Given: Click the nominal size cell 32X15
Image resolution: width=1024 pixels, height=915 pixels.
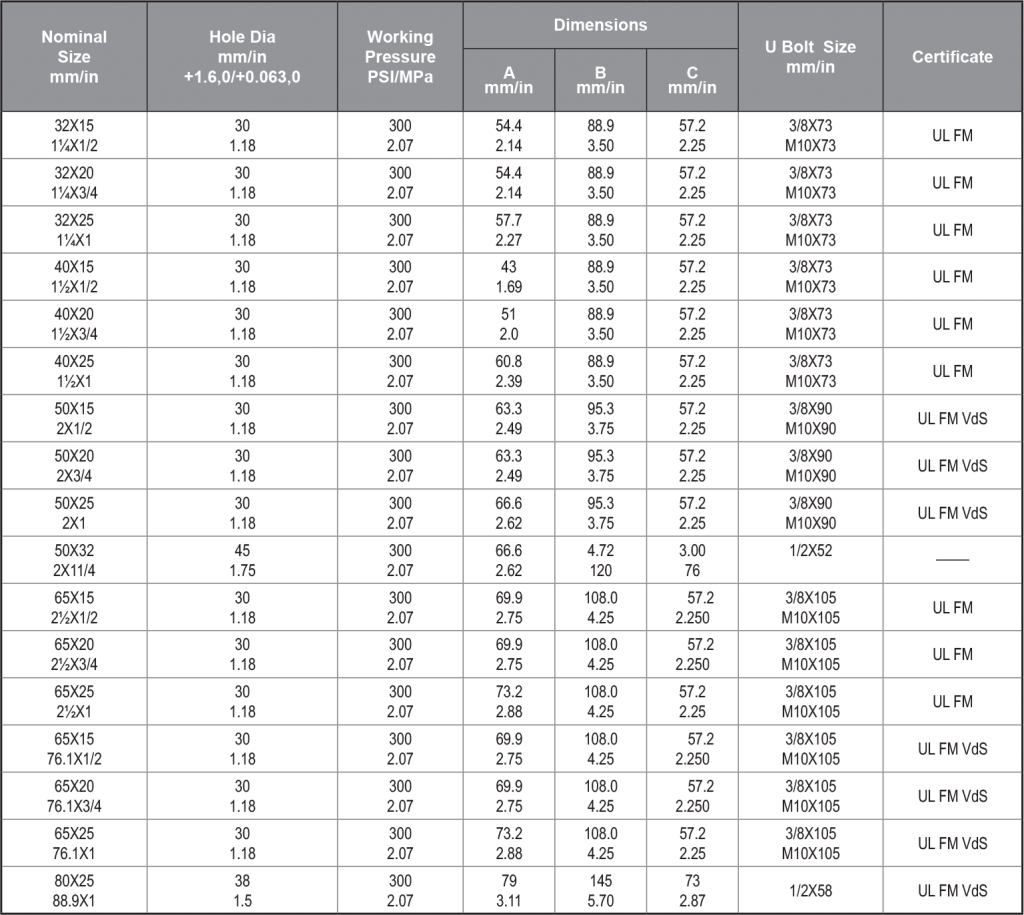Looking at the screenshot, I should 74,135.
